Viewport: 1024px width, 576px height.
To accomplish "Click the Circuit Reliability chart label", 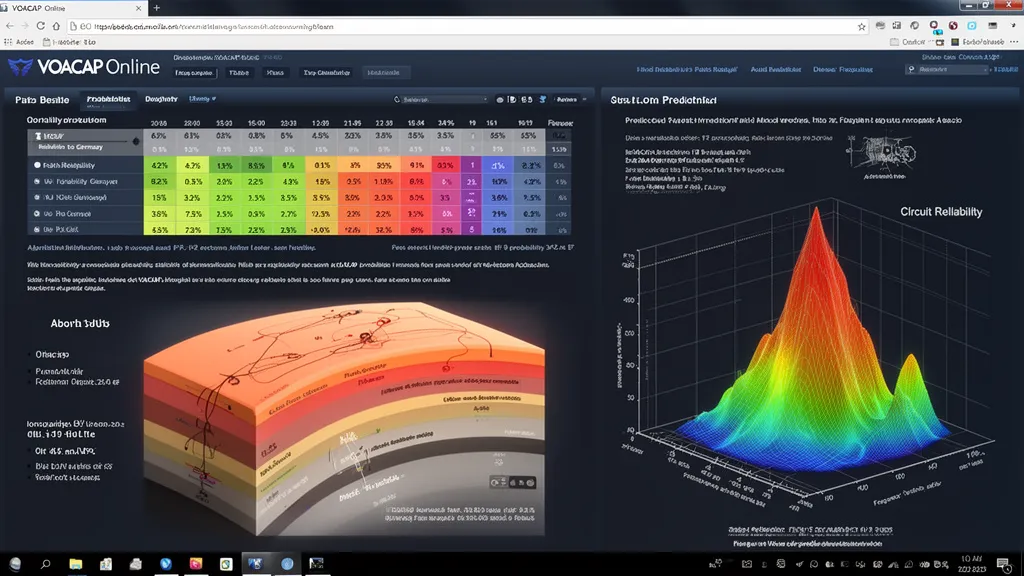I will 940,212.
